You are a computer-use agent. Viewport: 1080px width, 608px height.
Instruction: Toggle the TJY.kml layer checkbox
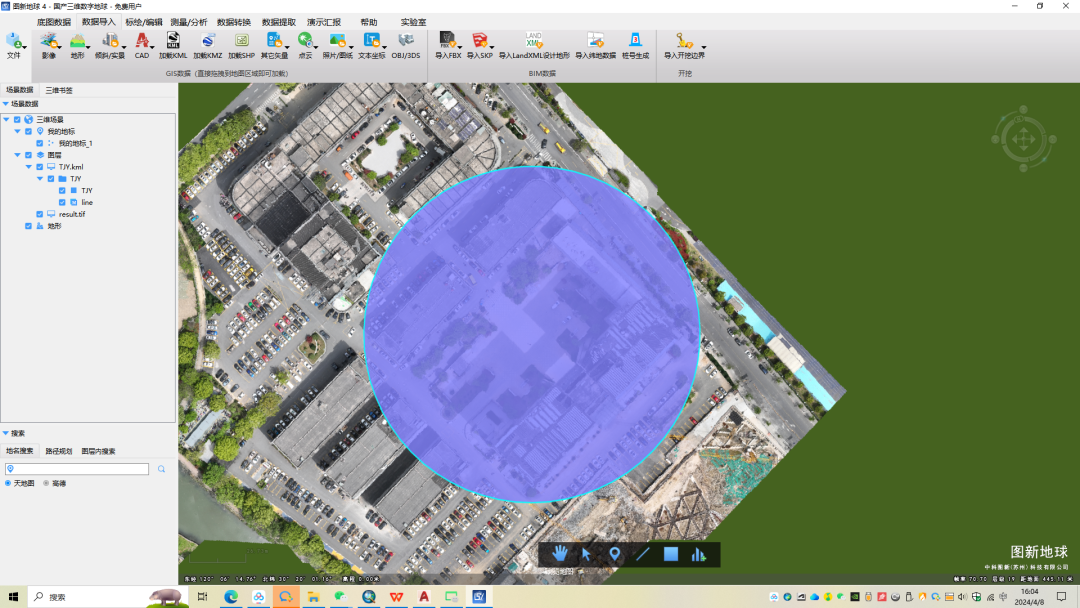pos(39,167)
